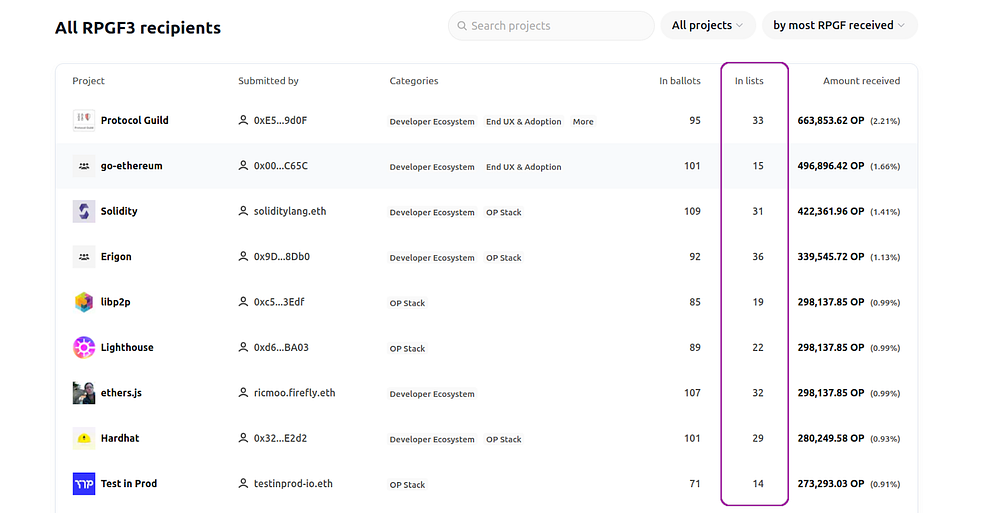Click the Hardhat yellow helmet logo
Screen dimensions: 1000x513
pyautogui.click(x=84, y=438)
